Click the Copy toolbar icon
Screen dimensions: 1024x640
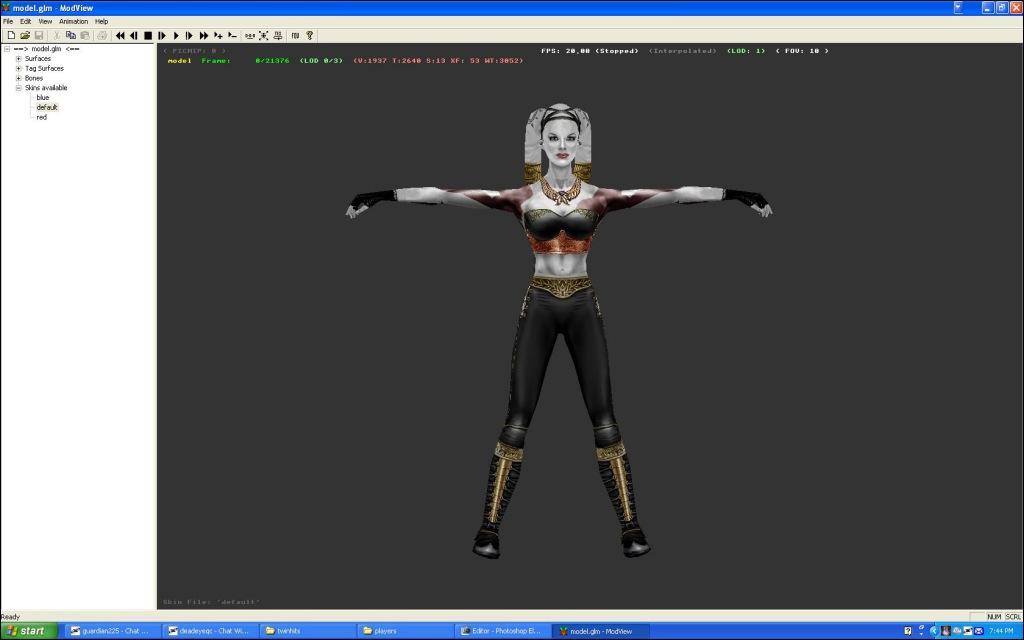(x=71, y=35)
